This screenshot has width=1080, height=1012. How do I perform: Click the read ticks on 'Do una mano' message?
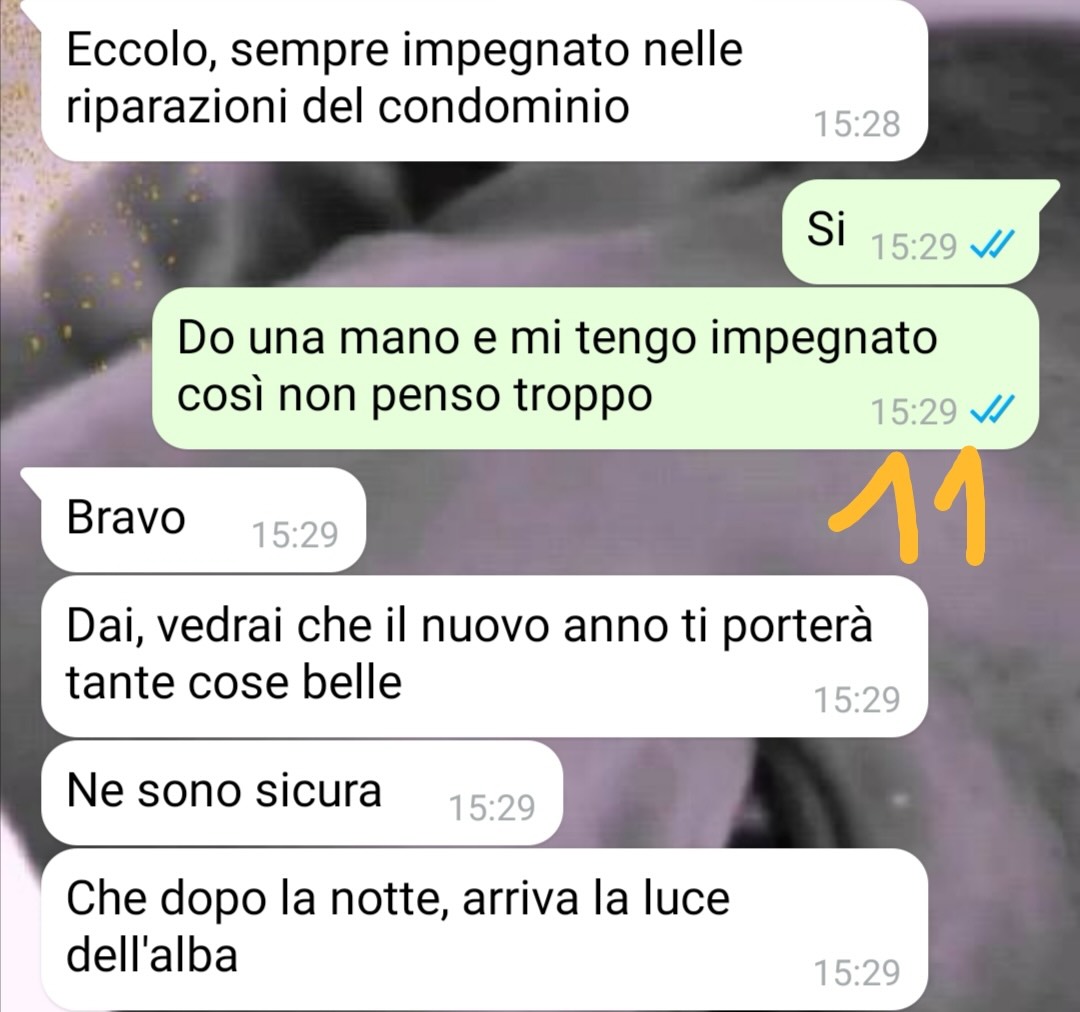point(992,410)
